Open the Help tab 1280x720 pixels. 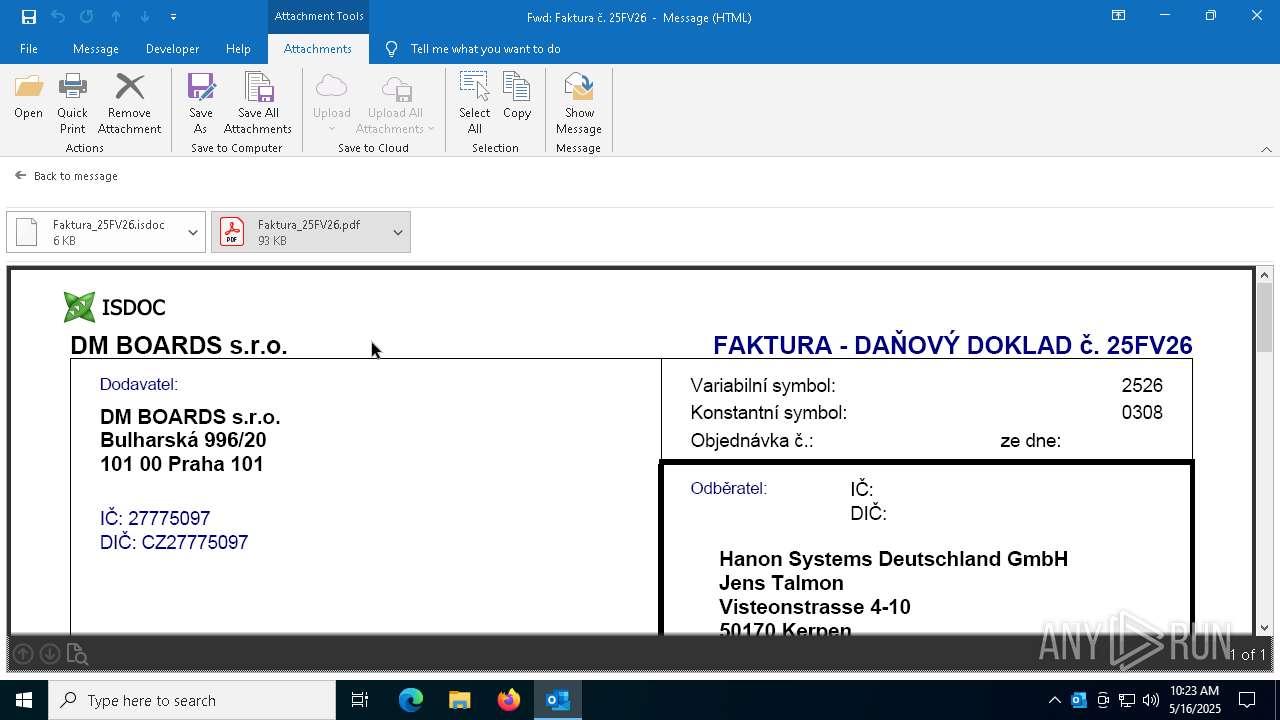click(x=238, y=49)
